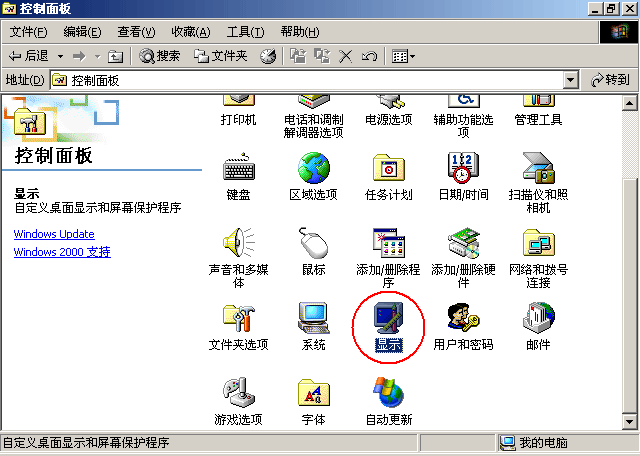
Task: Click the 电话和调制解调器选项 label
Action: 313,126
